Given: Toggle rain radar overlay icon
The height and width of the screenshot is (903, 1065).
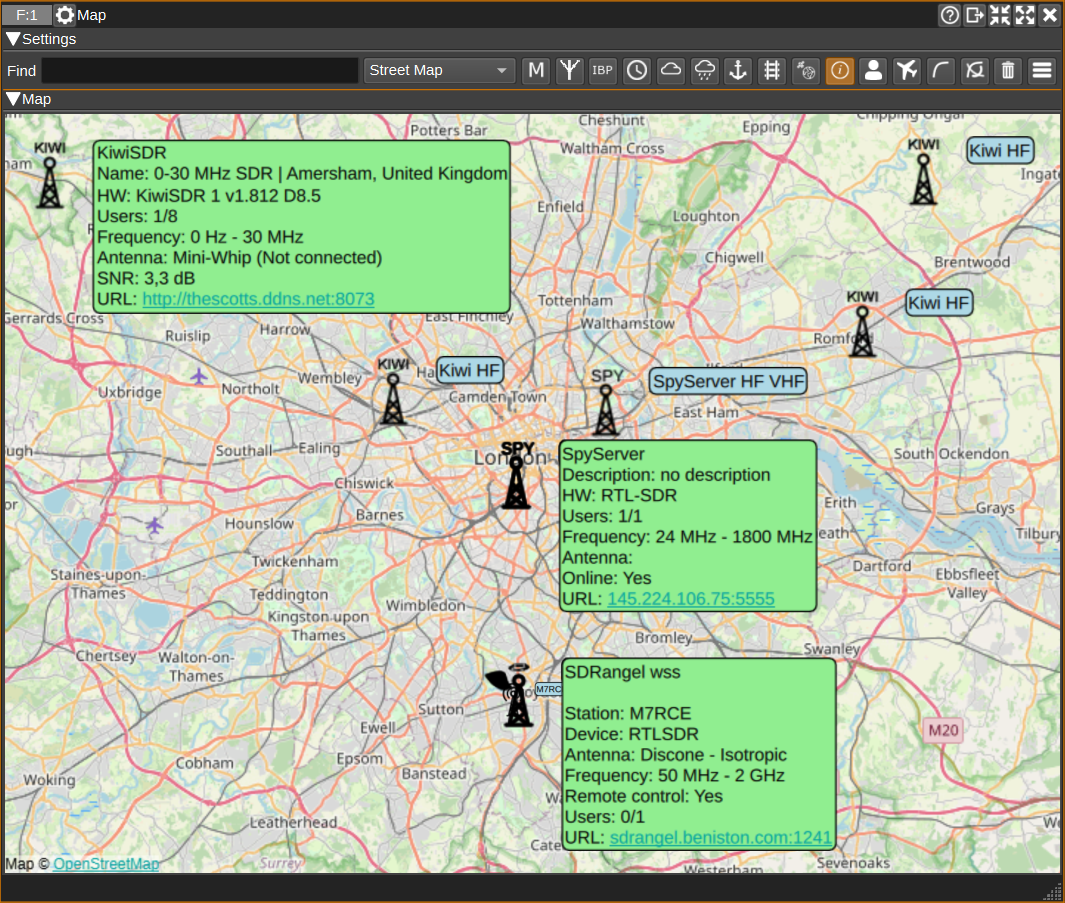Looking at the screenshot, I should point(705,71).
